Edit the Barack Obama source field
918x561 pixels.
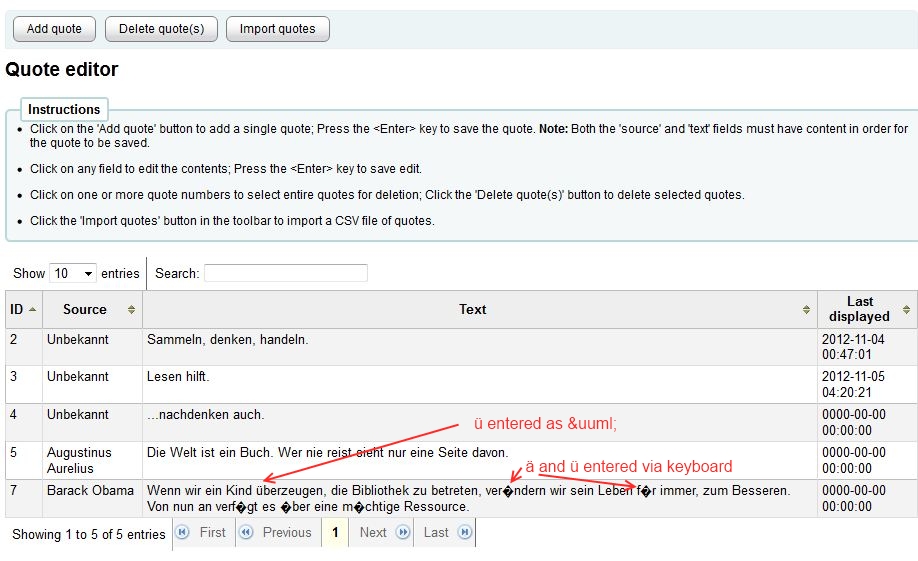(x=90, y=490)
